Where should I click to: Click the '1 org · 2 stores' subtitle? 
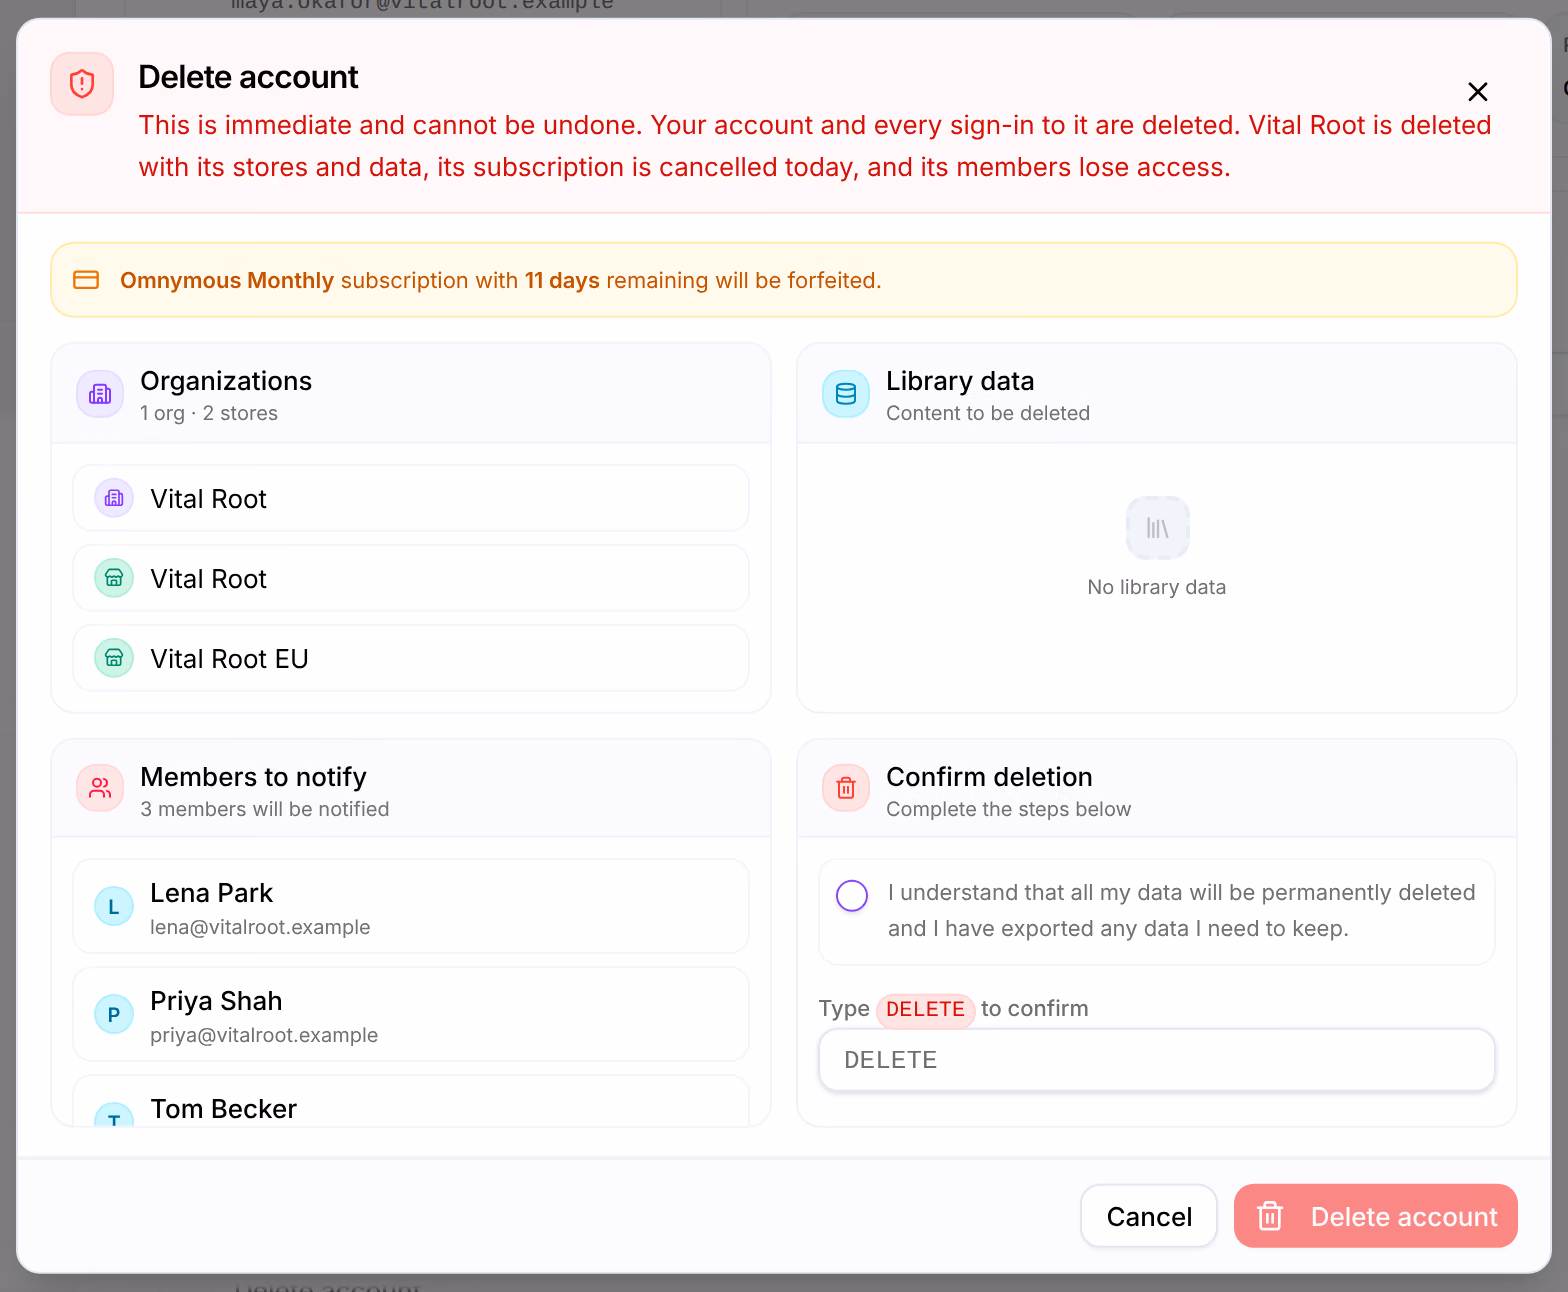point(209,413)
